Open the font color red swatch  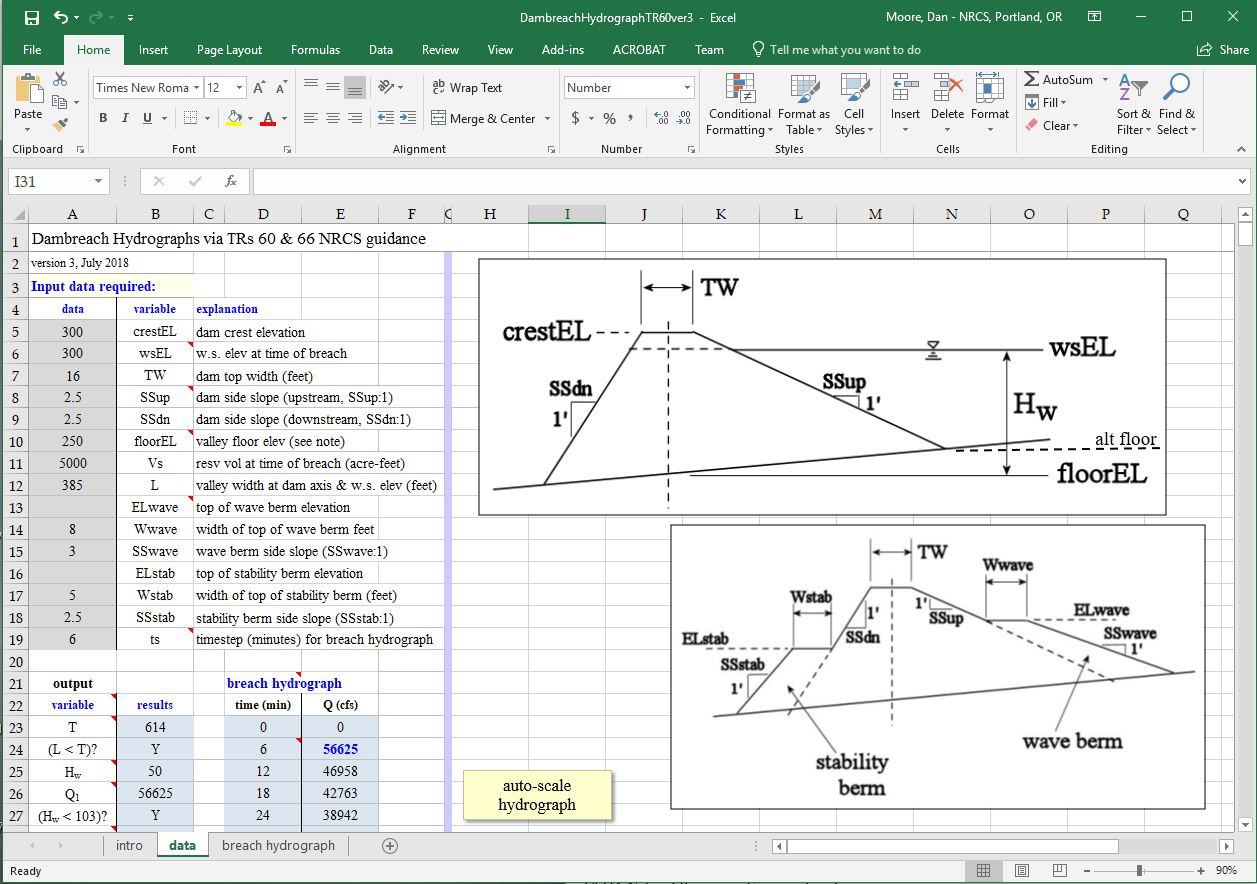click(267, 118)
